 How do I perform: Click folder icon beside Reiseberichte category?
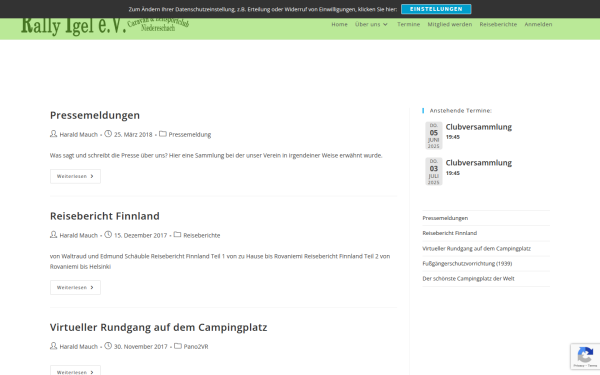[178, 235]
